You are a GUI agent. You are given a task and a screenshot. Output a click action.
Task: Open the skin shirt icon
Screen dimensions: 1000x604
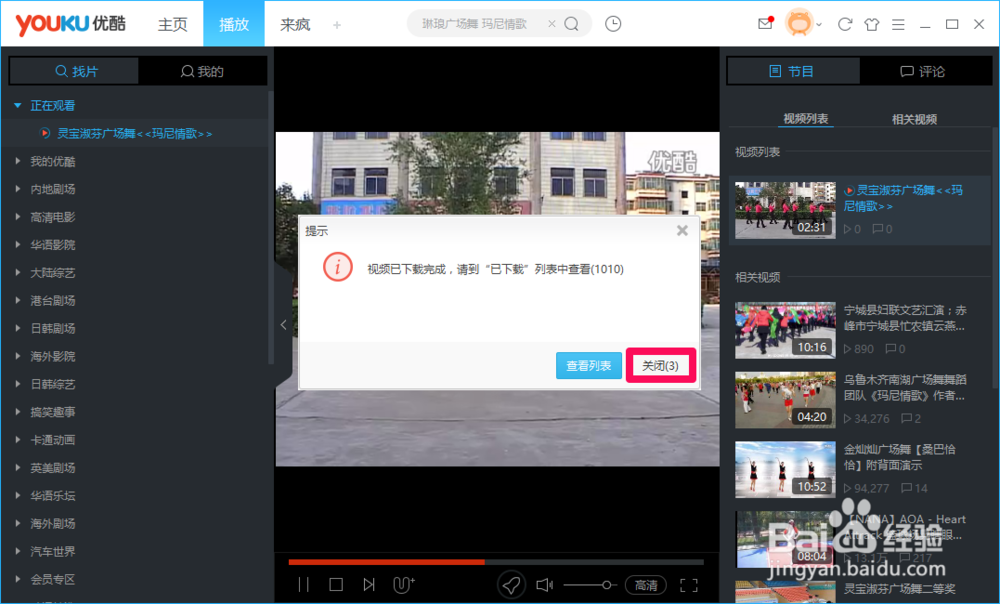(x=872, y=24)
